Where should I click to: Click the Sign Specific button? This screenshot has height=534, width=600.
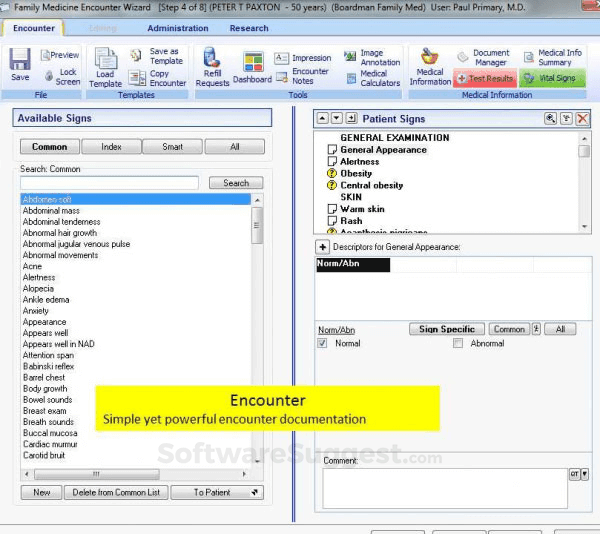(x=447, y=329)
